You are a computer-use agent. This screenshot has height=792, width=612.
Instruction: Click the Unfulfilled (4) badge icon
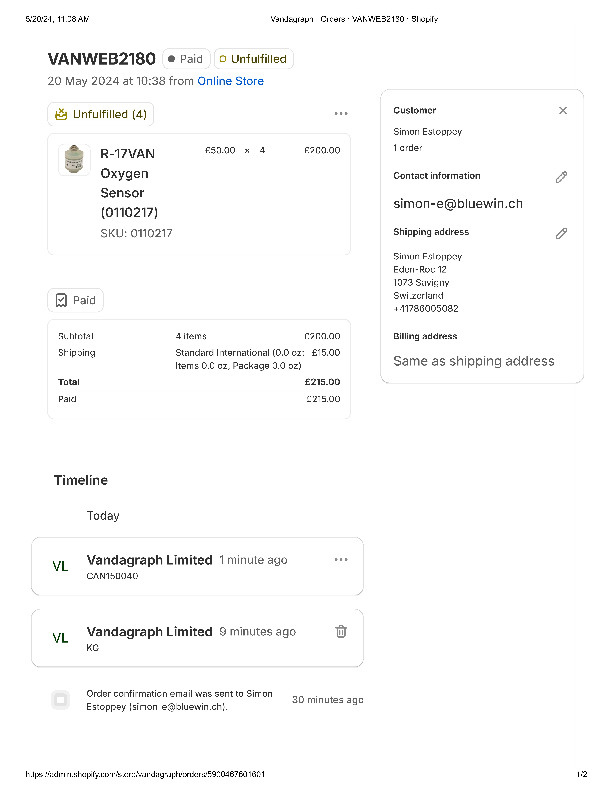pyautogui.click(x=61, y=114)
